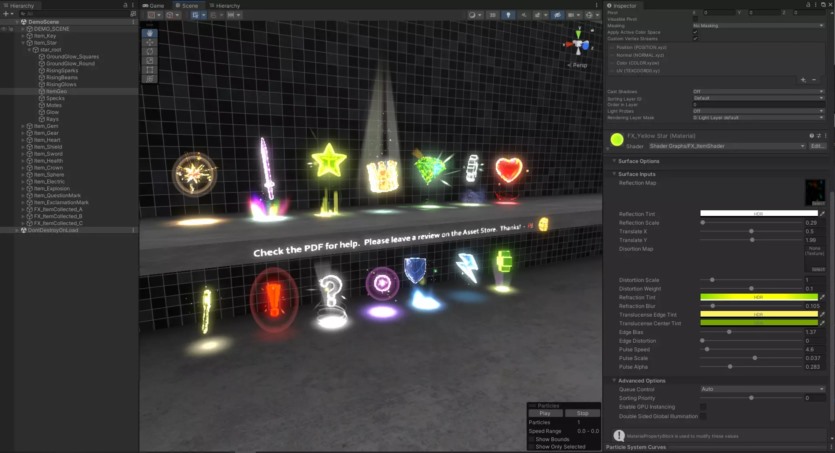Open the Gizmos menu icon
The height and width of the screenshot is (453, 835).
[590, 15]
